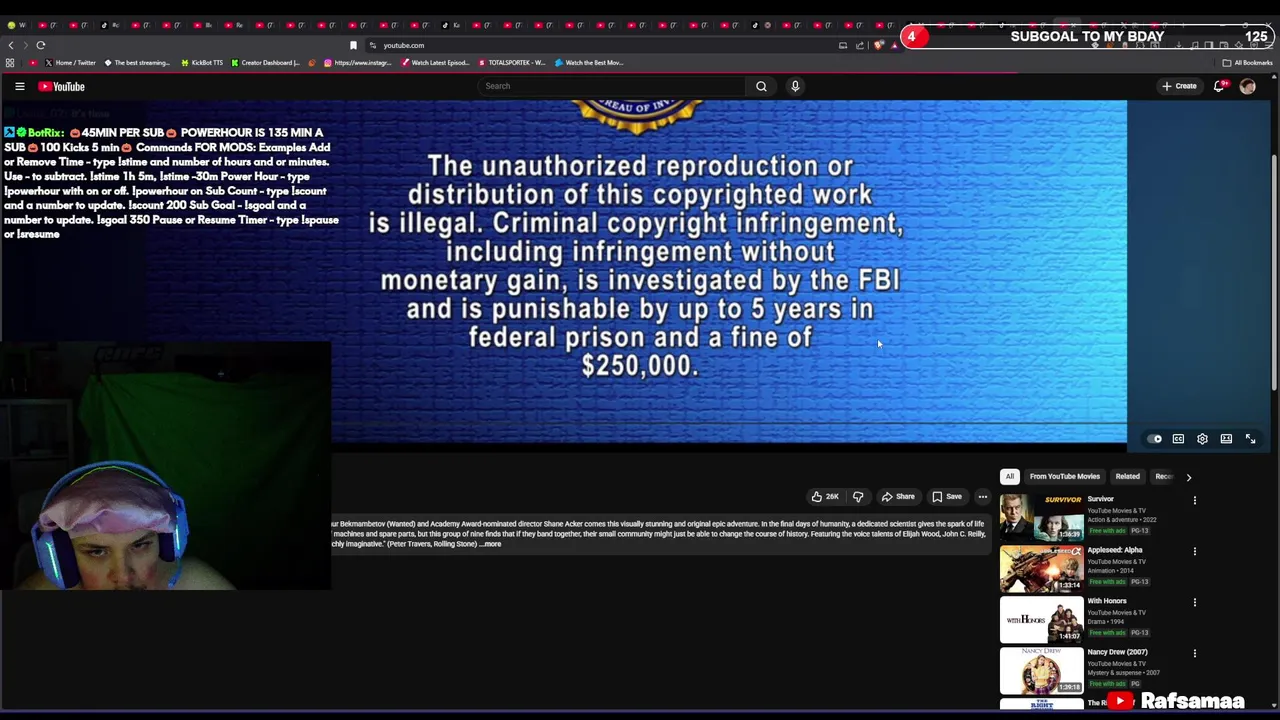This screenshot has width=1280, height=720.
Task: Go back with browser back arrow
Action: point(11,45)
